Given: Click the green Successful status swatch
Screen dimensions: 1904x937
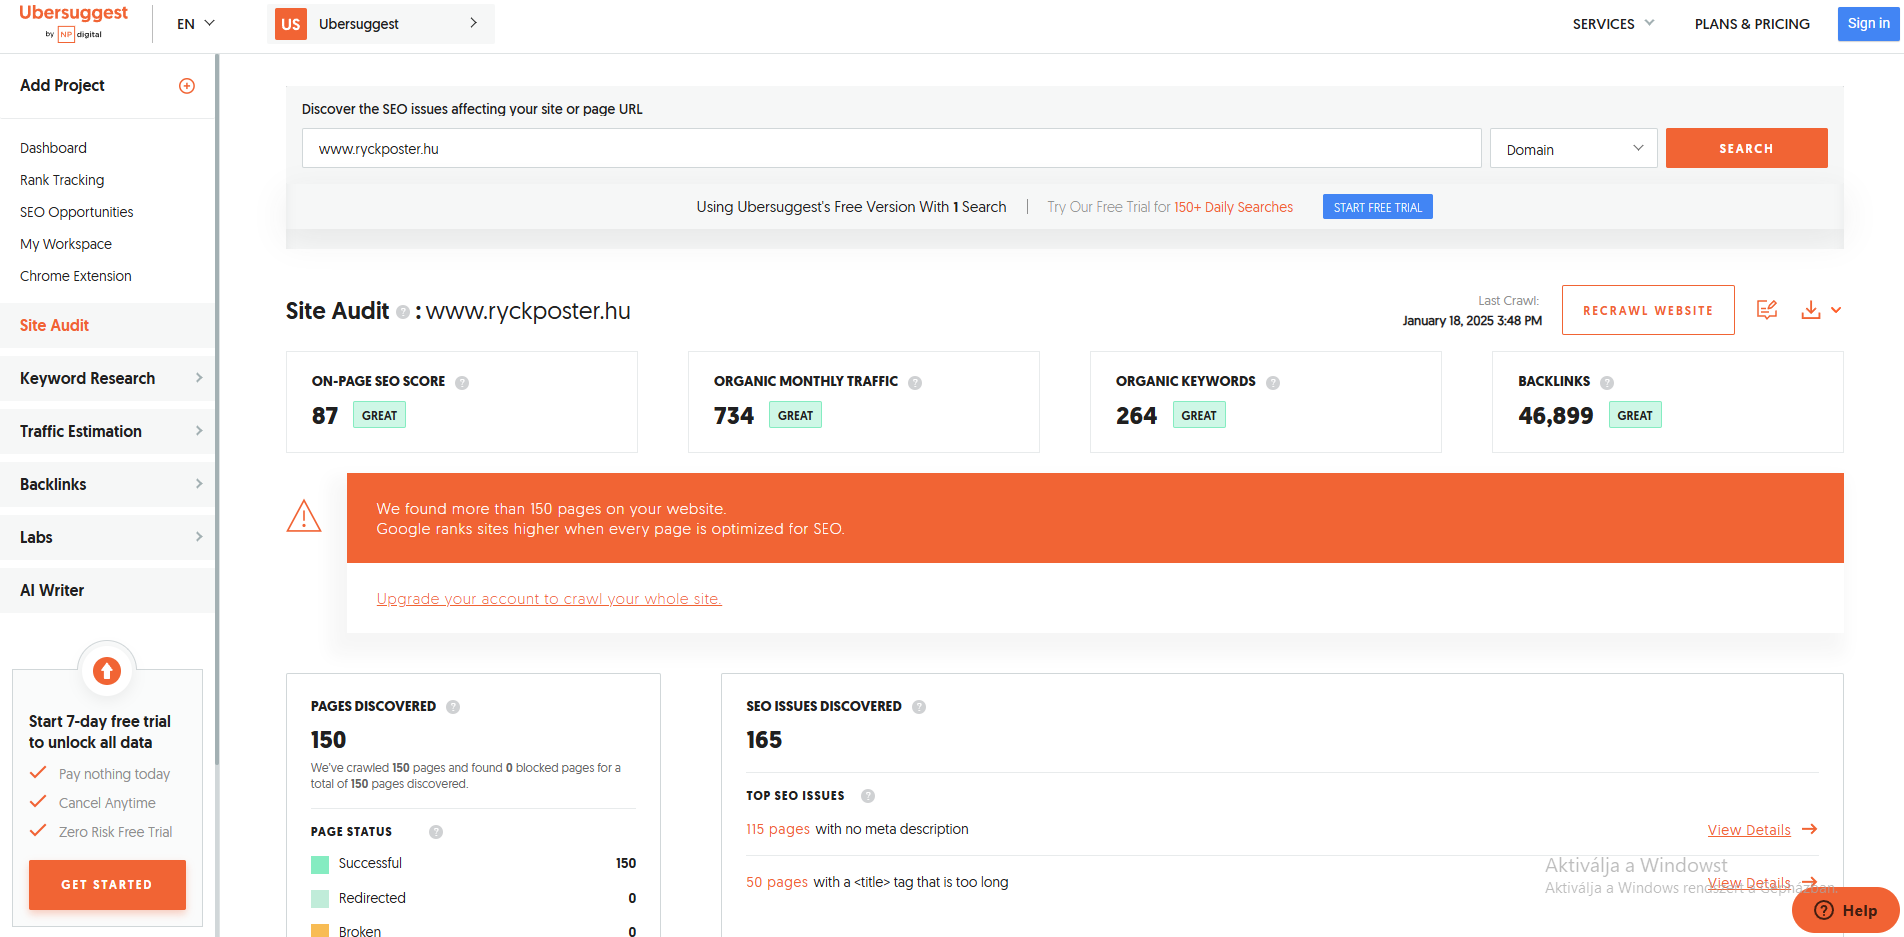Looking at the screenshot, I should point(320,864).
